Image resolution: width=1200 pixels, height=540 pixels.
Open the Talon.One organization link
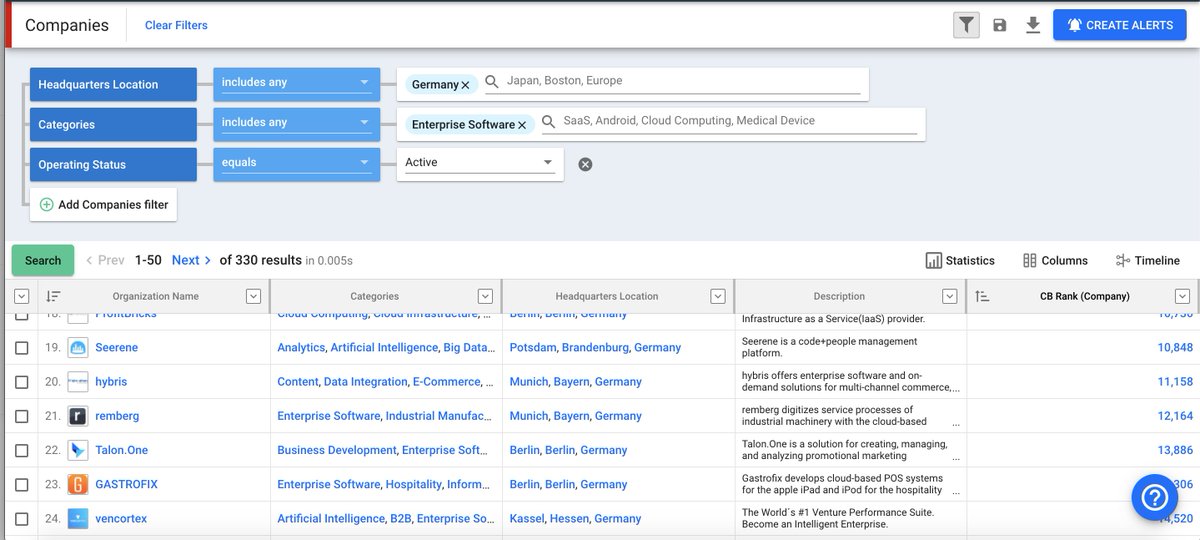122,450
